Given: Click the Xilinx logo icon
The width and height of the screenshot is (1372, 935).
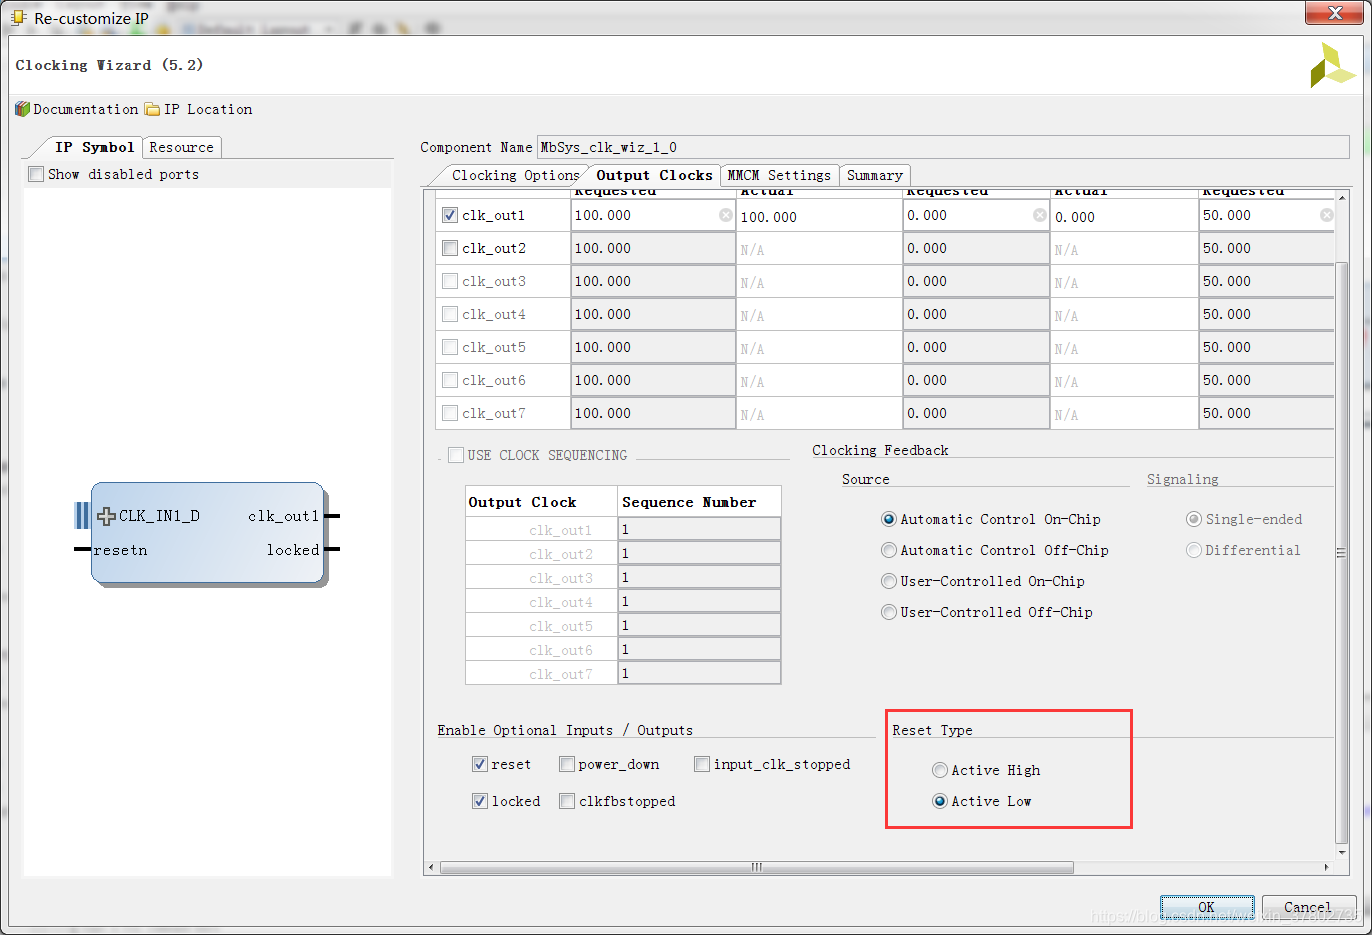Looking at the screenshot, I should coord(1332,65).
